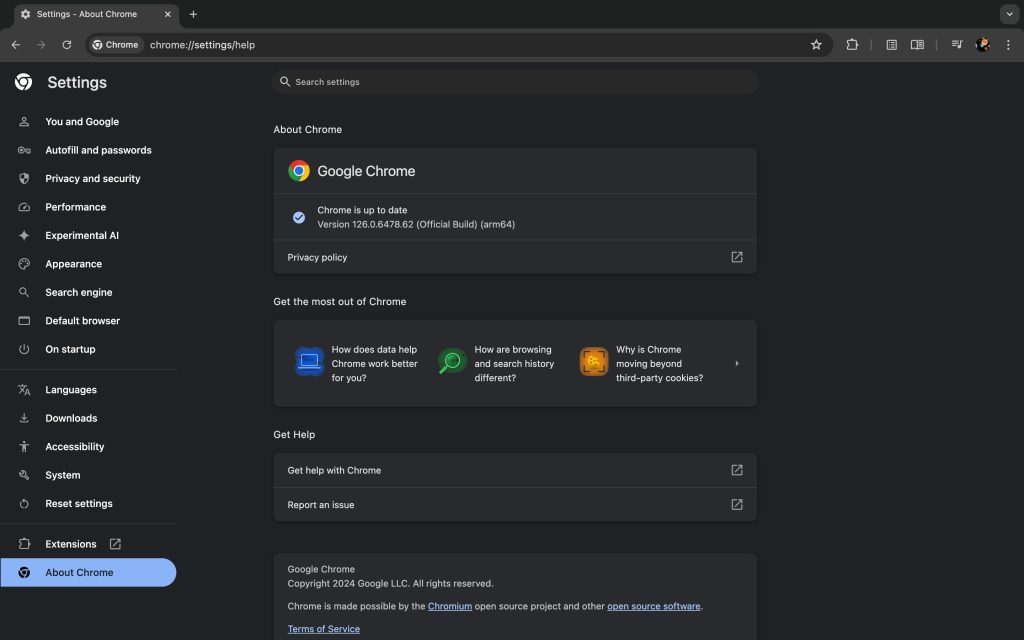This screenshot has height=640, width=1024.
Task: Click the profile avatar in toolbar
Action: (x=983, y=45)
